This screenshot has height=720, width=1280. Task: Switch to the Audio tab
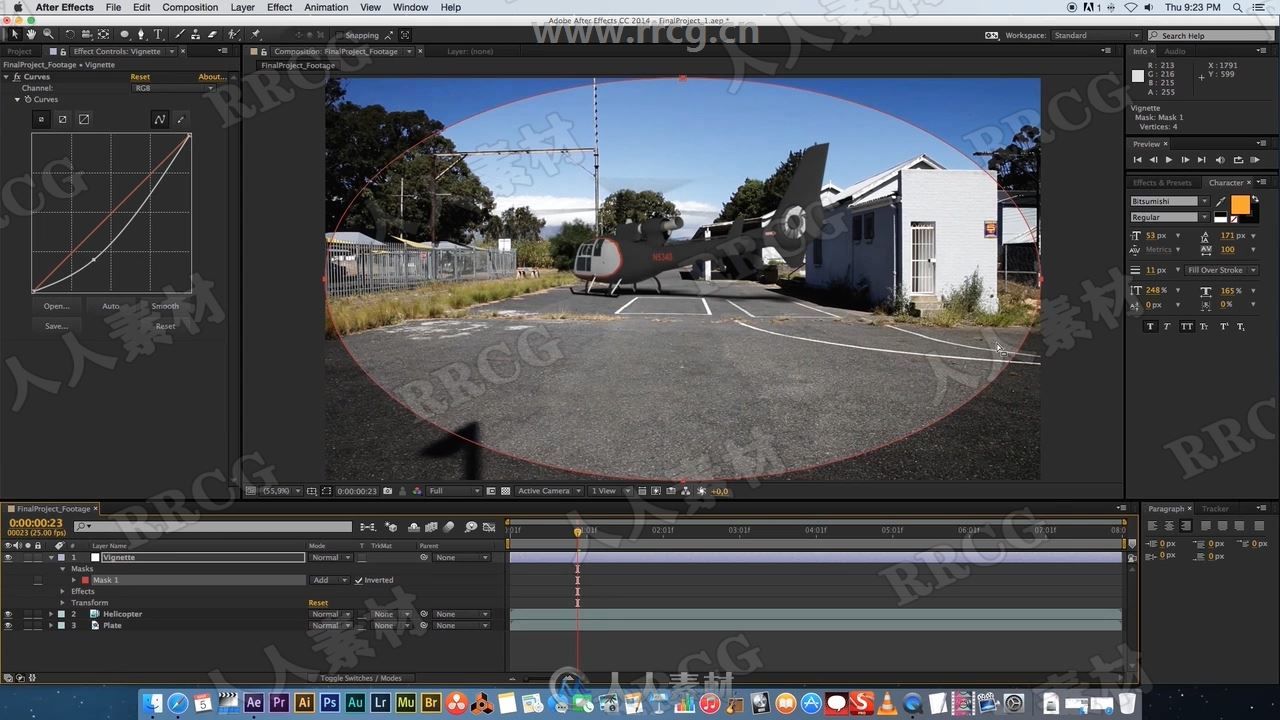pos(1175,51)
